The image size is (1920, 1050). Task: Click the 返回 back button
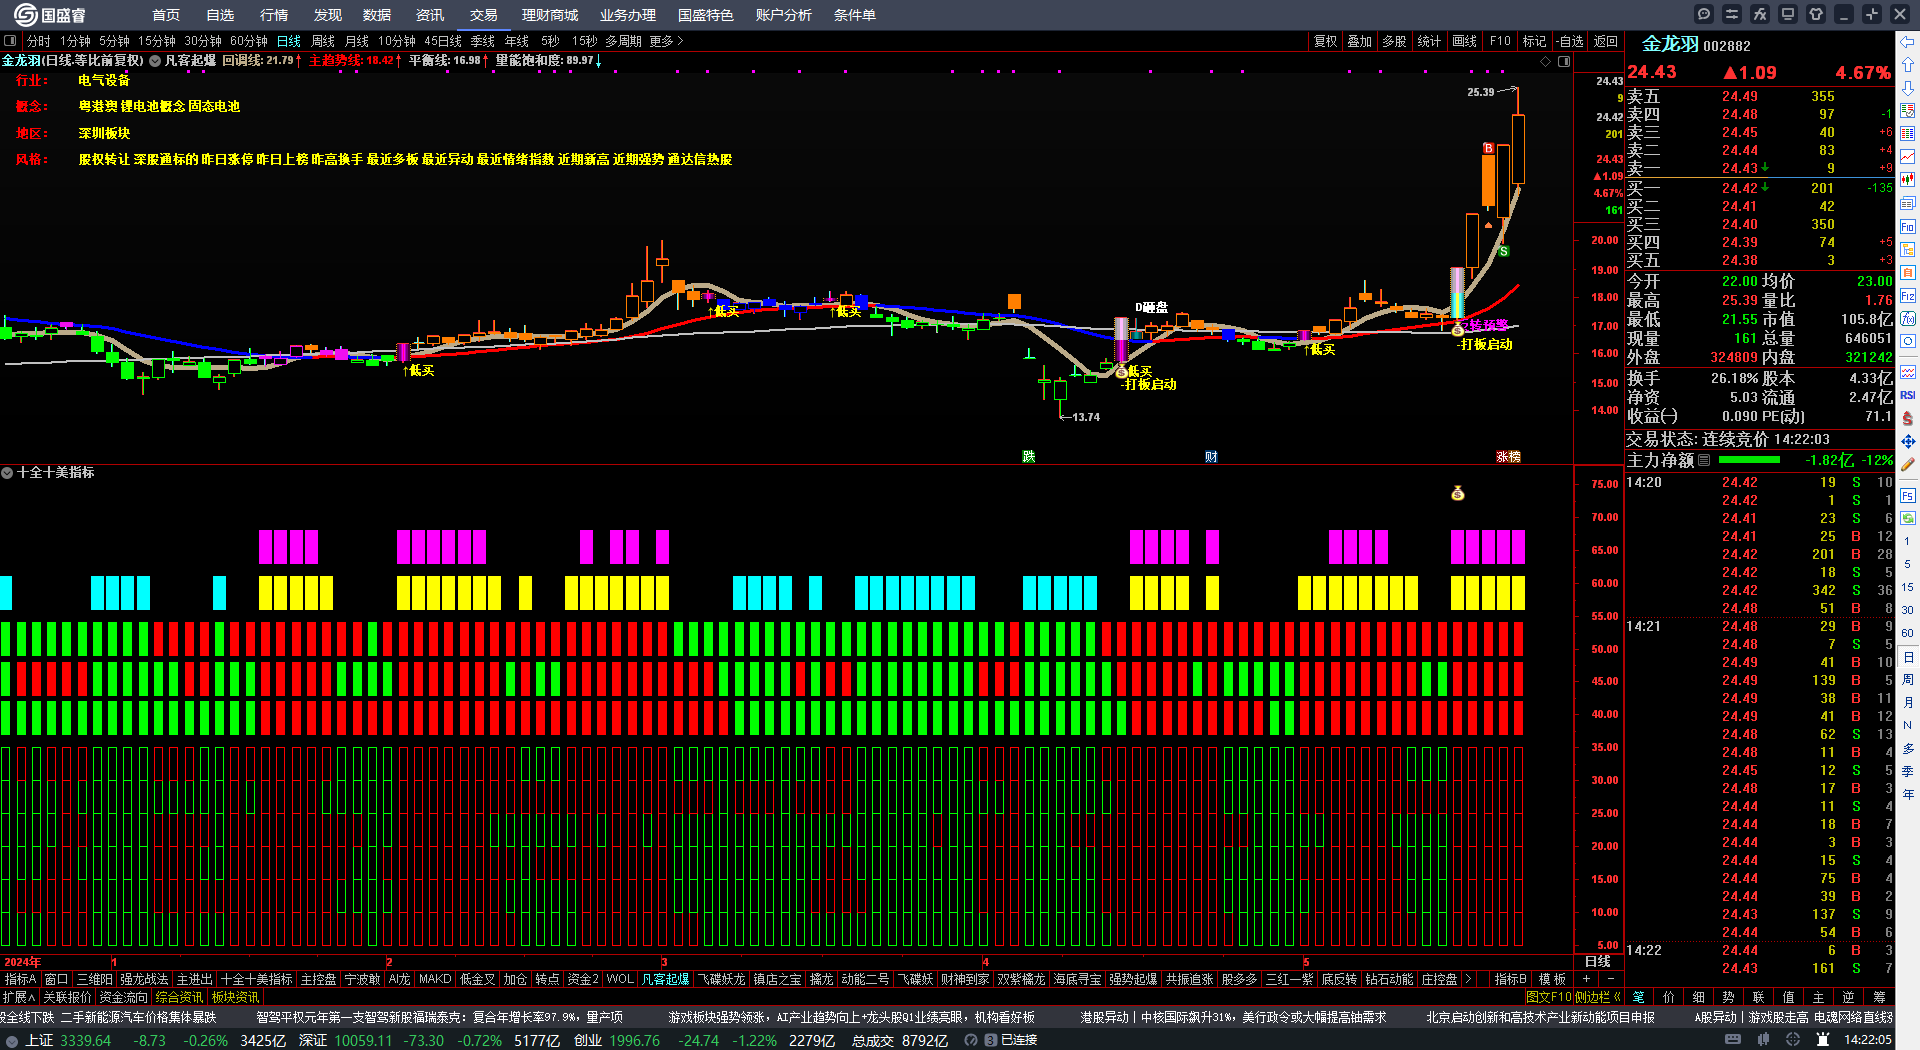point(1606,41)
